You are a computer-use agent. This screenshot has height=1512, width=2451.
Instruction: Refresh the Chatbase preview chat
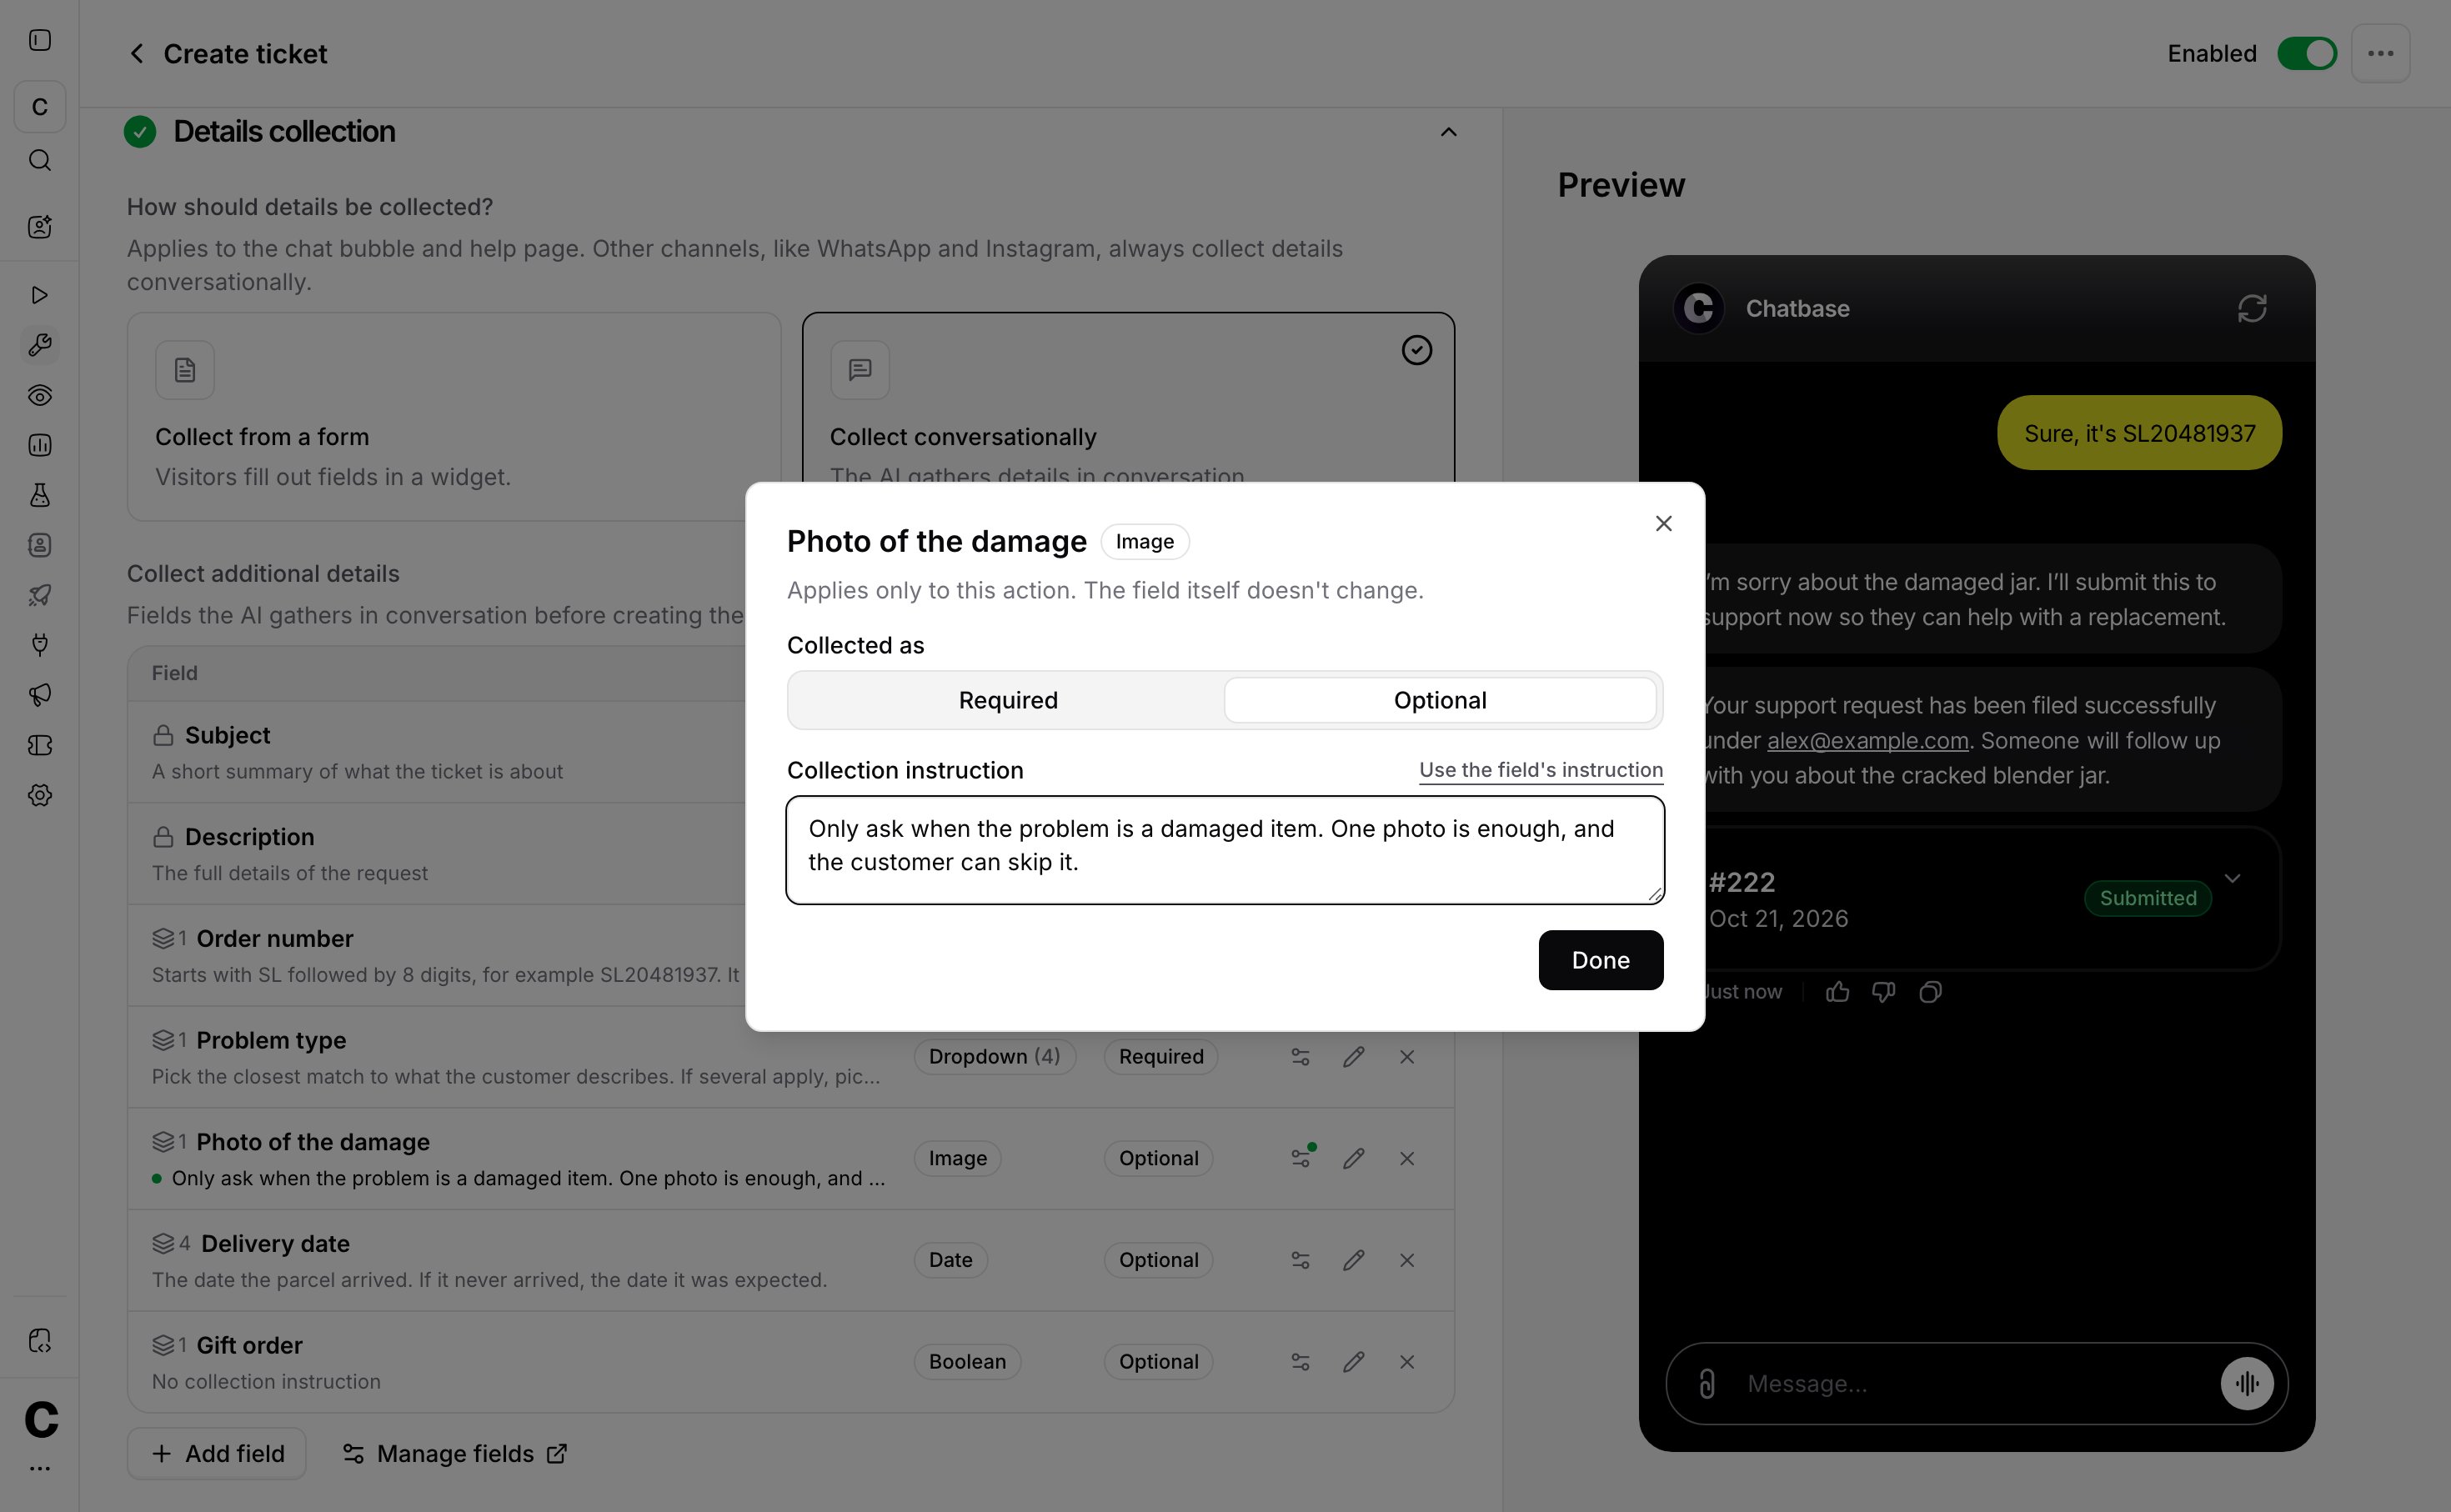pyautogui.click(x=2251, y=309)
